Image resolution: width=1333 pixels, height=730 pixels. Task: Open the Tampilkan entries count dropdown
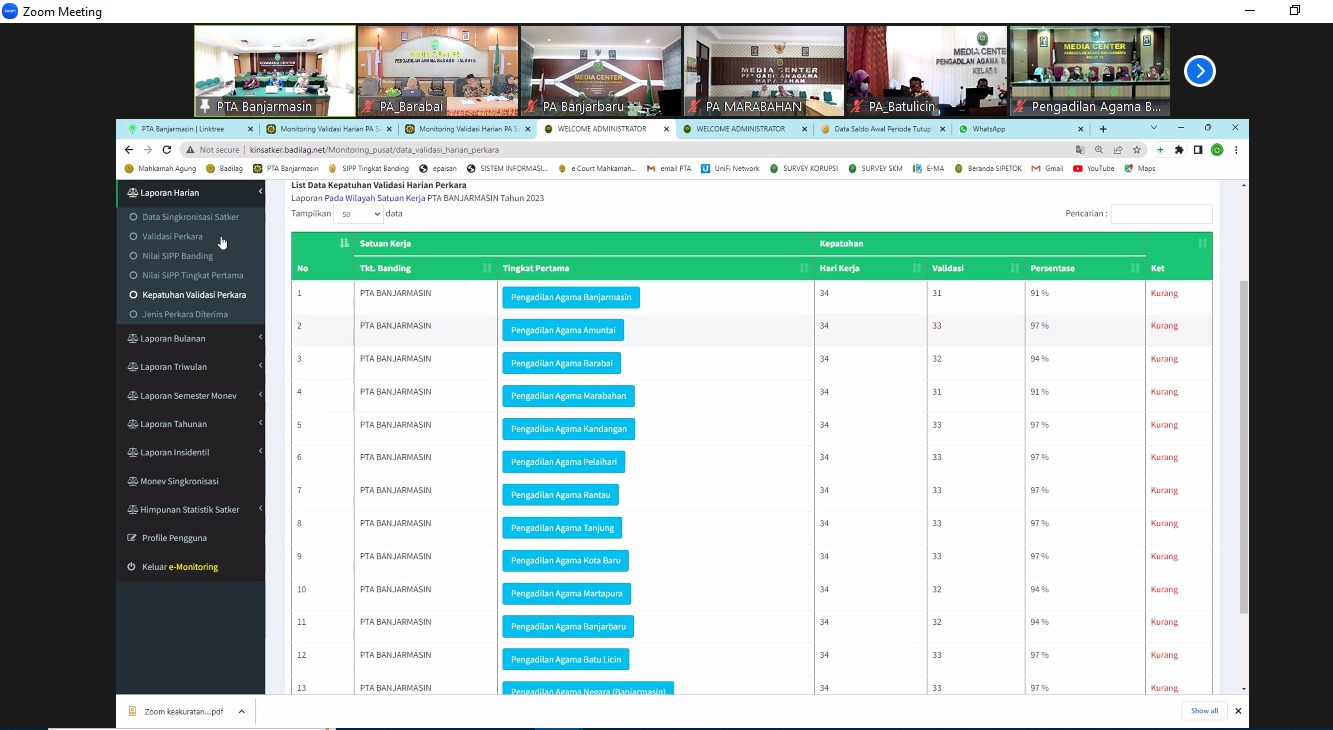[360, 214]
